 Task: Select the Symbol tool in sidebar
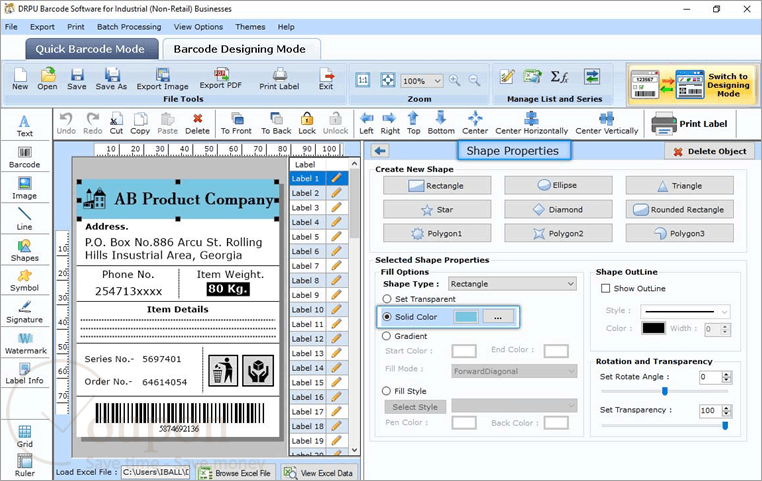click(24, 281)
